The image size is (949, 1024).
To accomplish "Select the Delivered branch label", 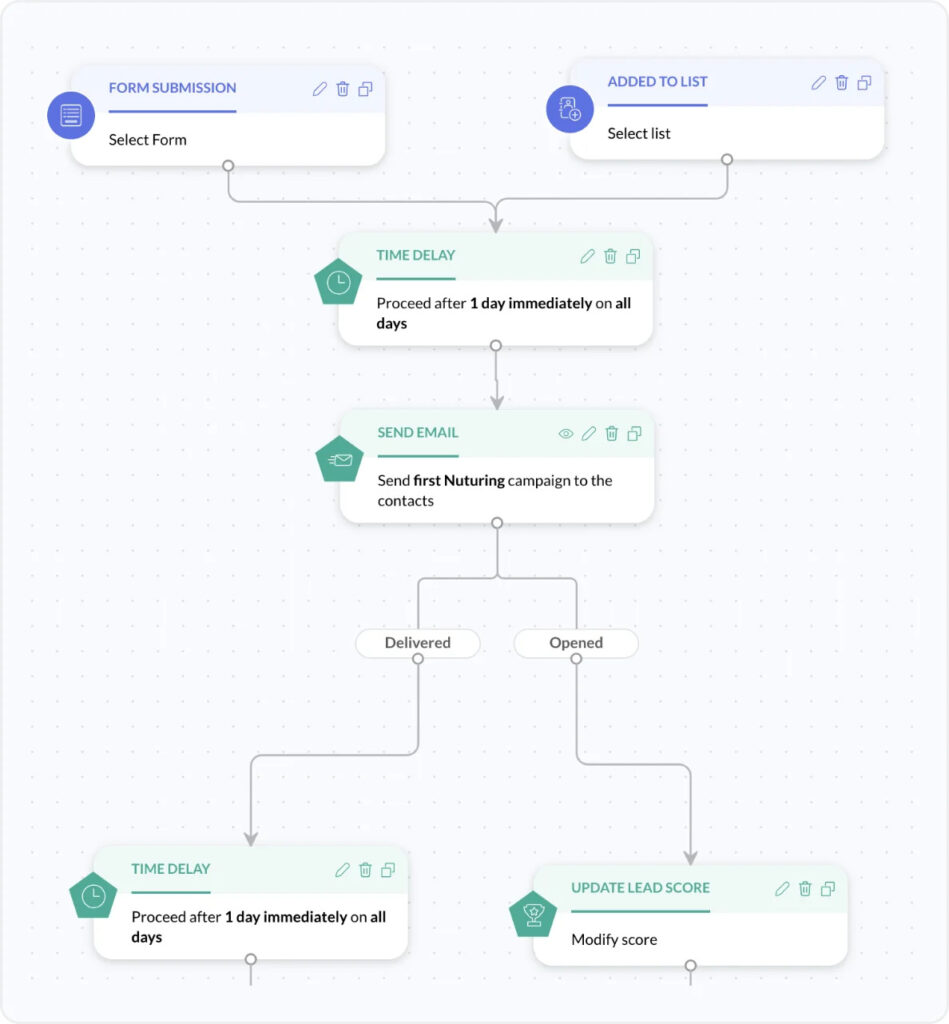I will [417, 643].
